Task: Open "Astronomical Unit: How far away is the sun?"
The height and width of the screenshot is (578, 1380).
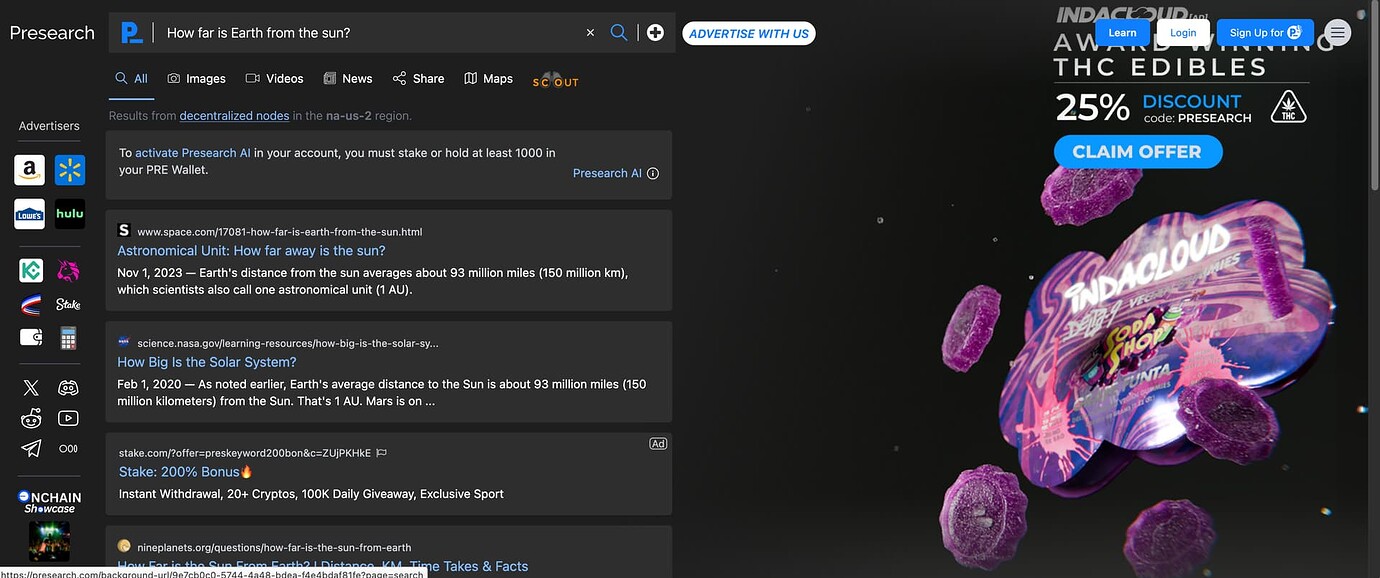Action: pos(251,251)
